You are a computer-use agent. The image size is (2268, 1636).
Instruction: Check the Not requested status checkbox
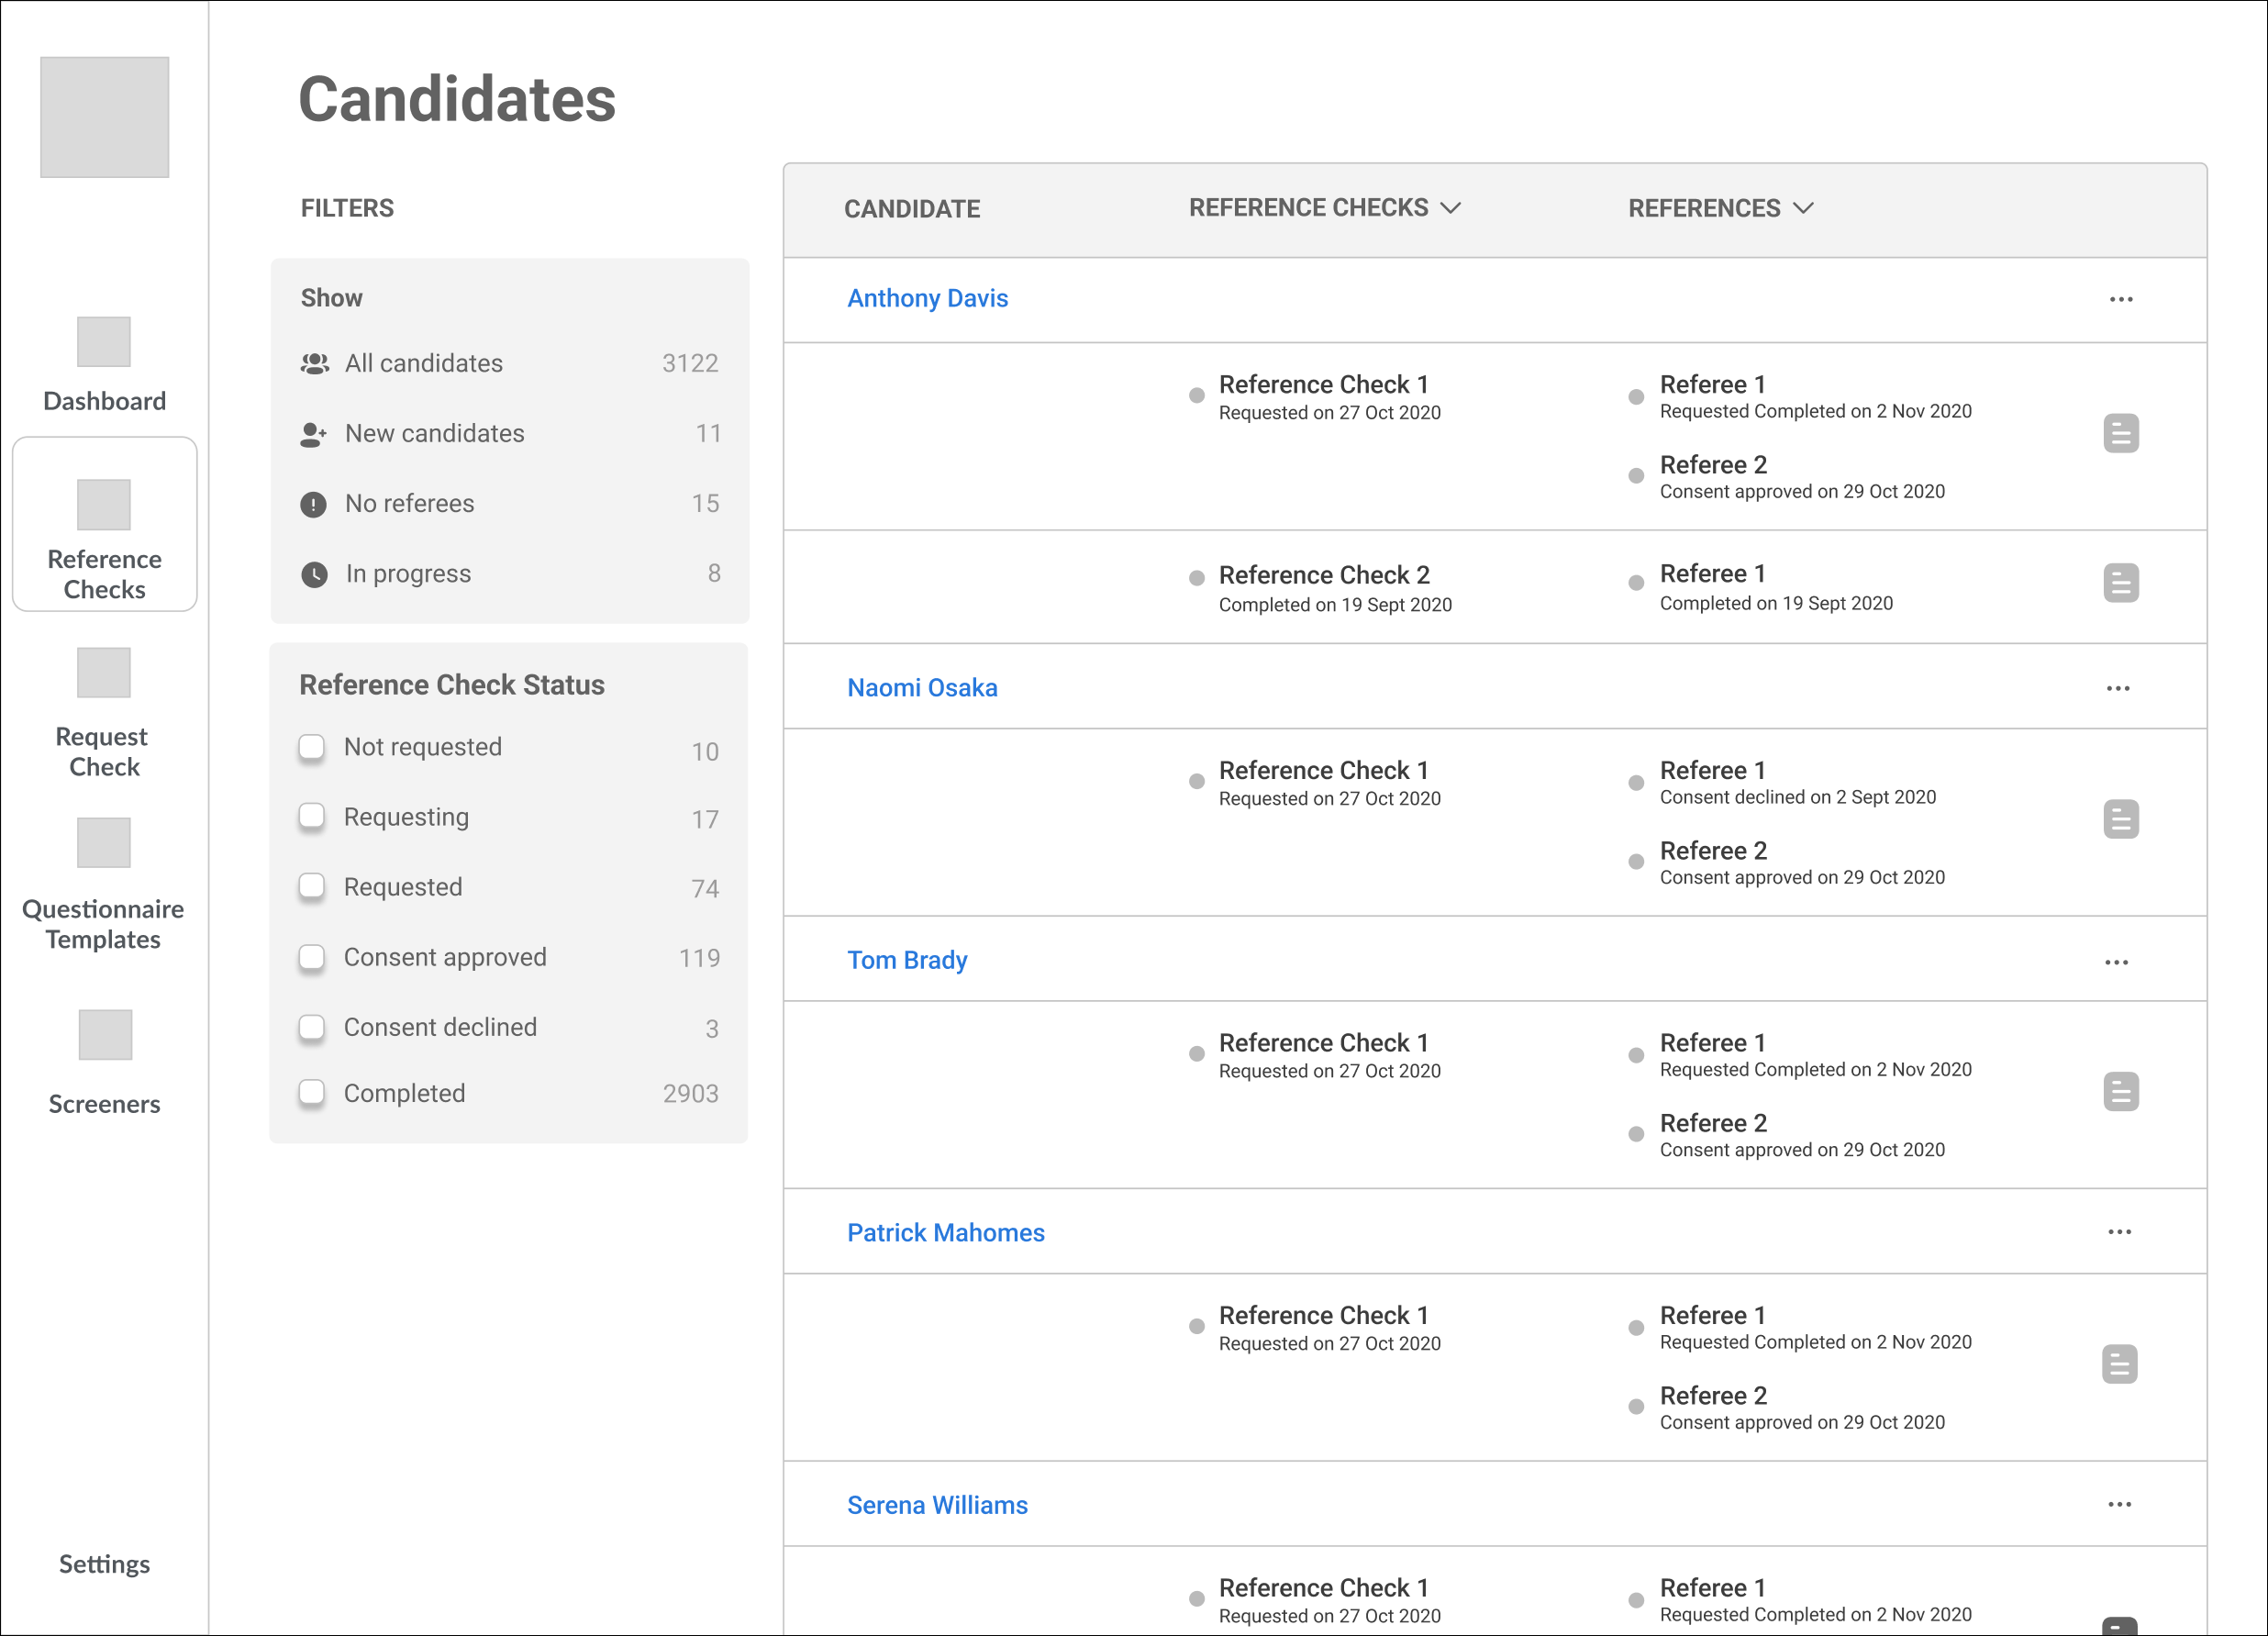[x=312, y=747]
